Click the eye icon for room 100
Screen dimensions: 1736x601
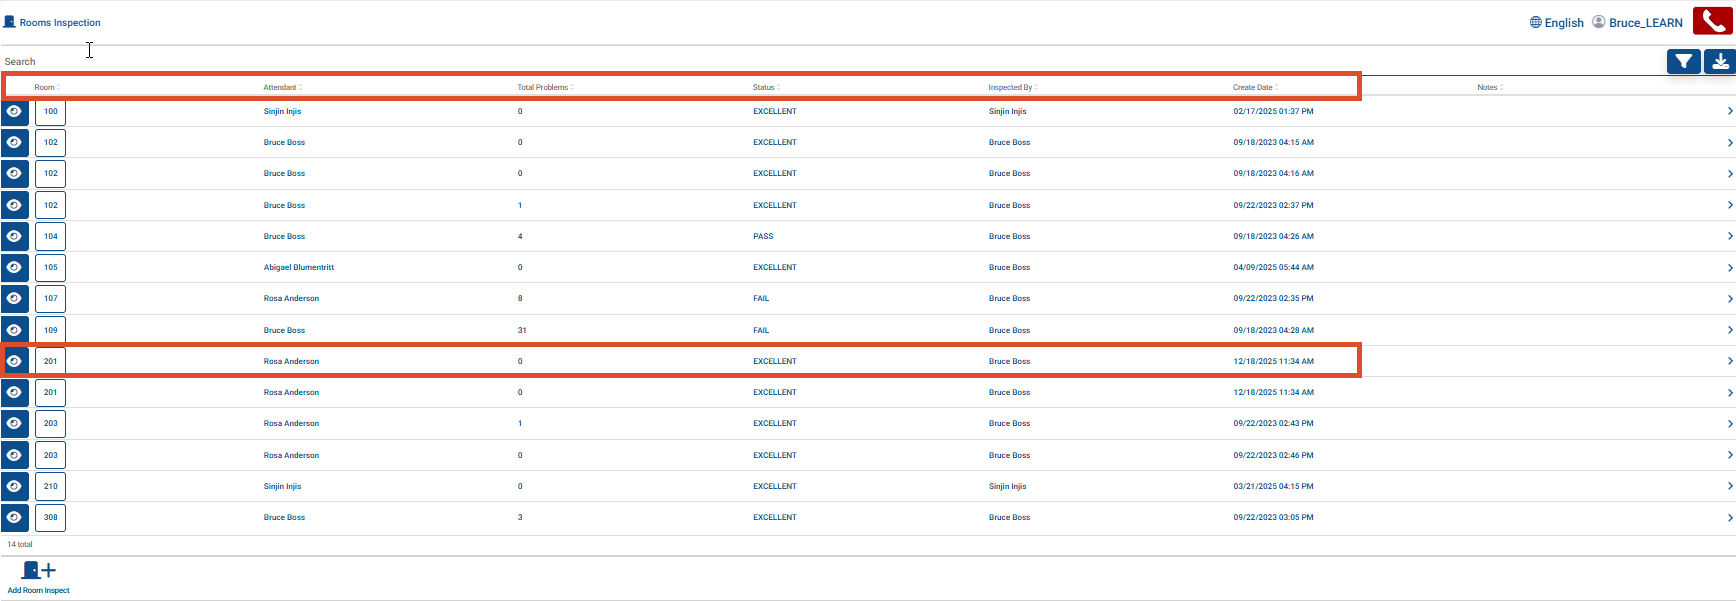coord(14,111)
